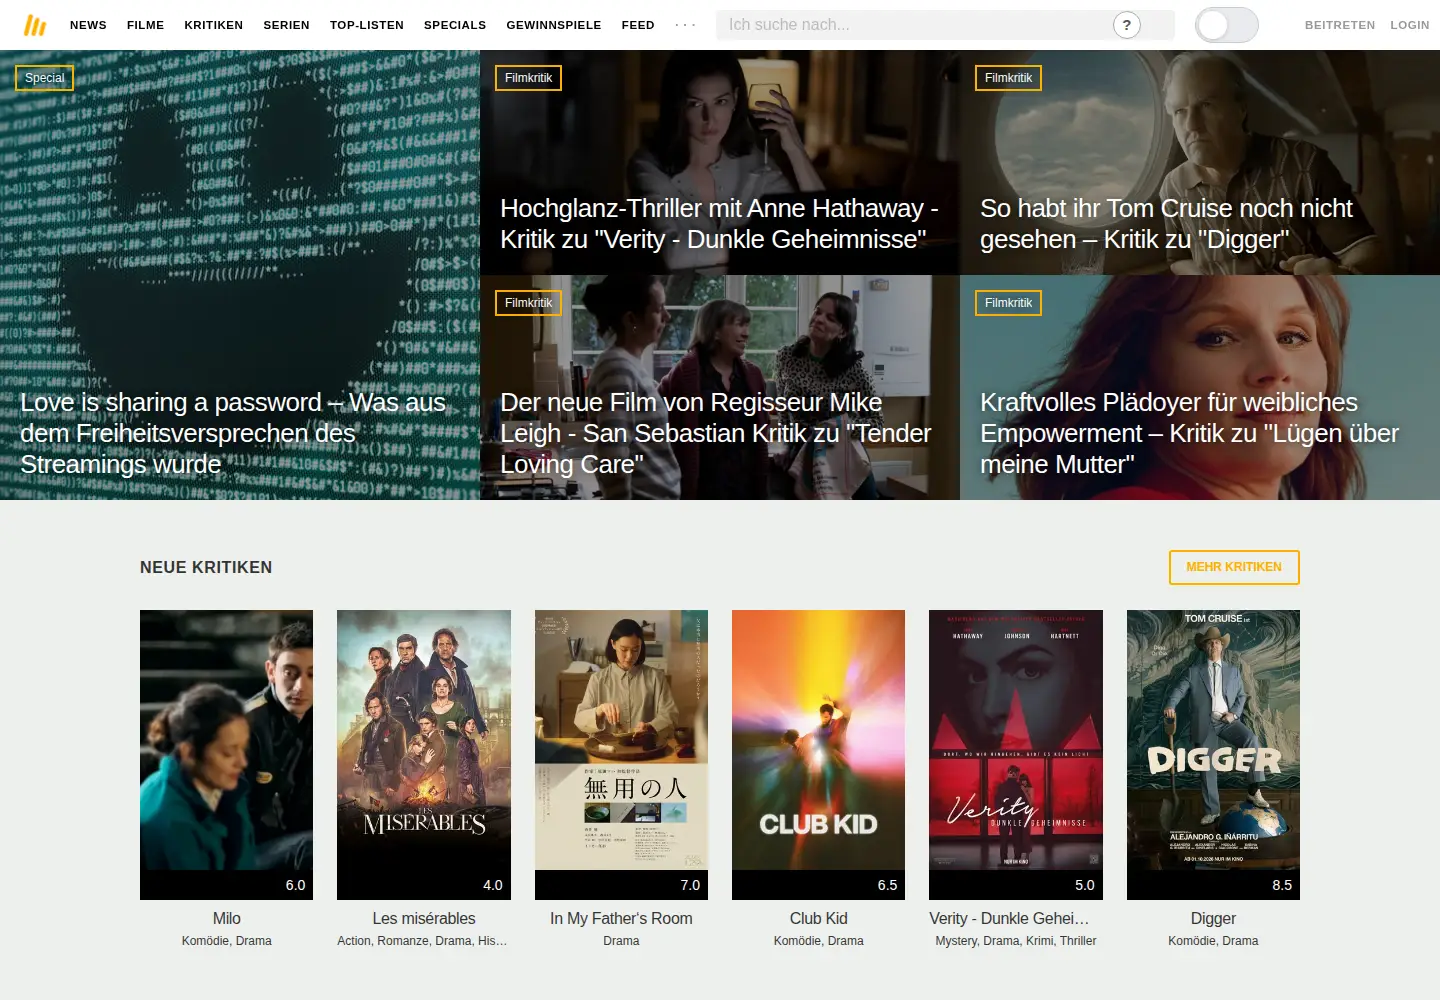Viewport: 1440px width, 1000px height.
Task: Click the 'Action, Romanze, Drama, His…' genre text
Action: point(422,941)
